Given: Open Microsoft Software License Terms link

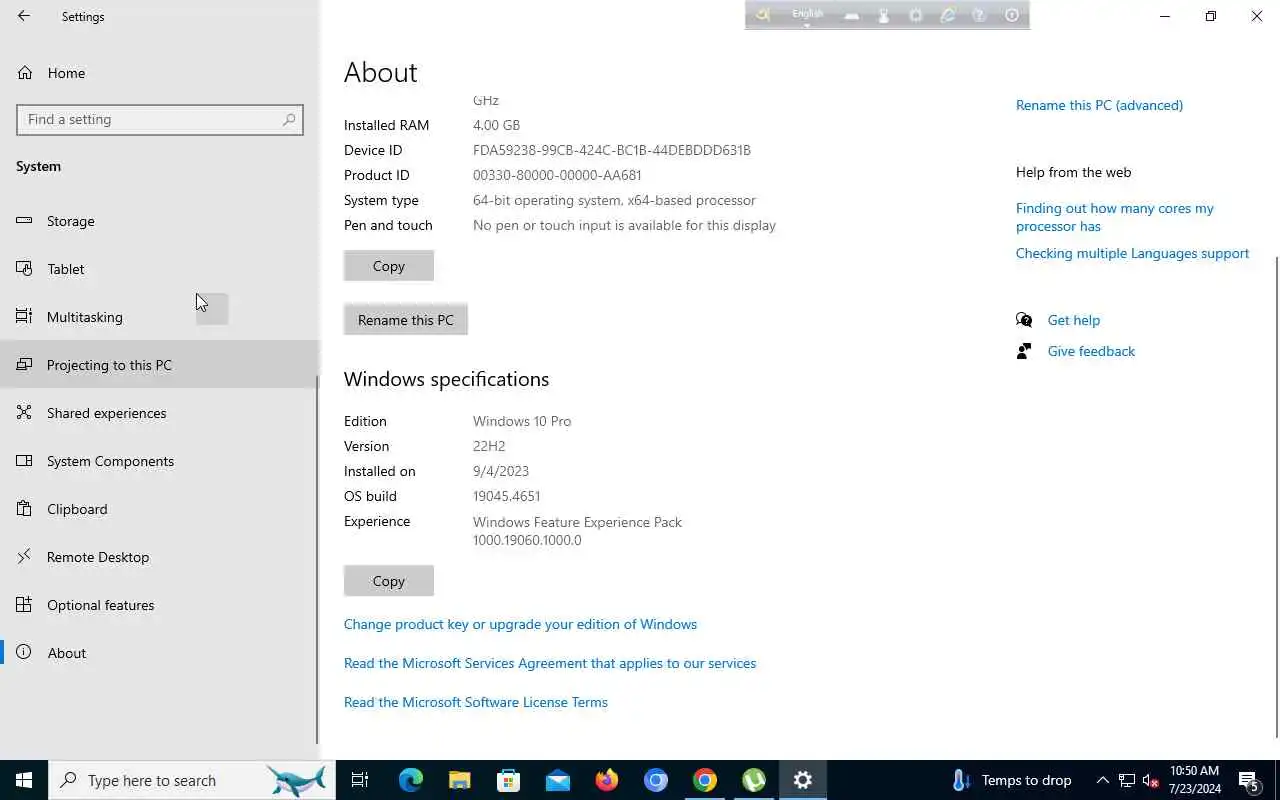Looking at the screenshot, I should 476,702.
